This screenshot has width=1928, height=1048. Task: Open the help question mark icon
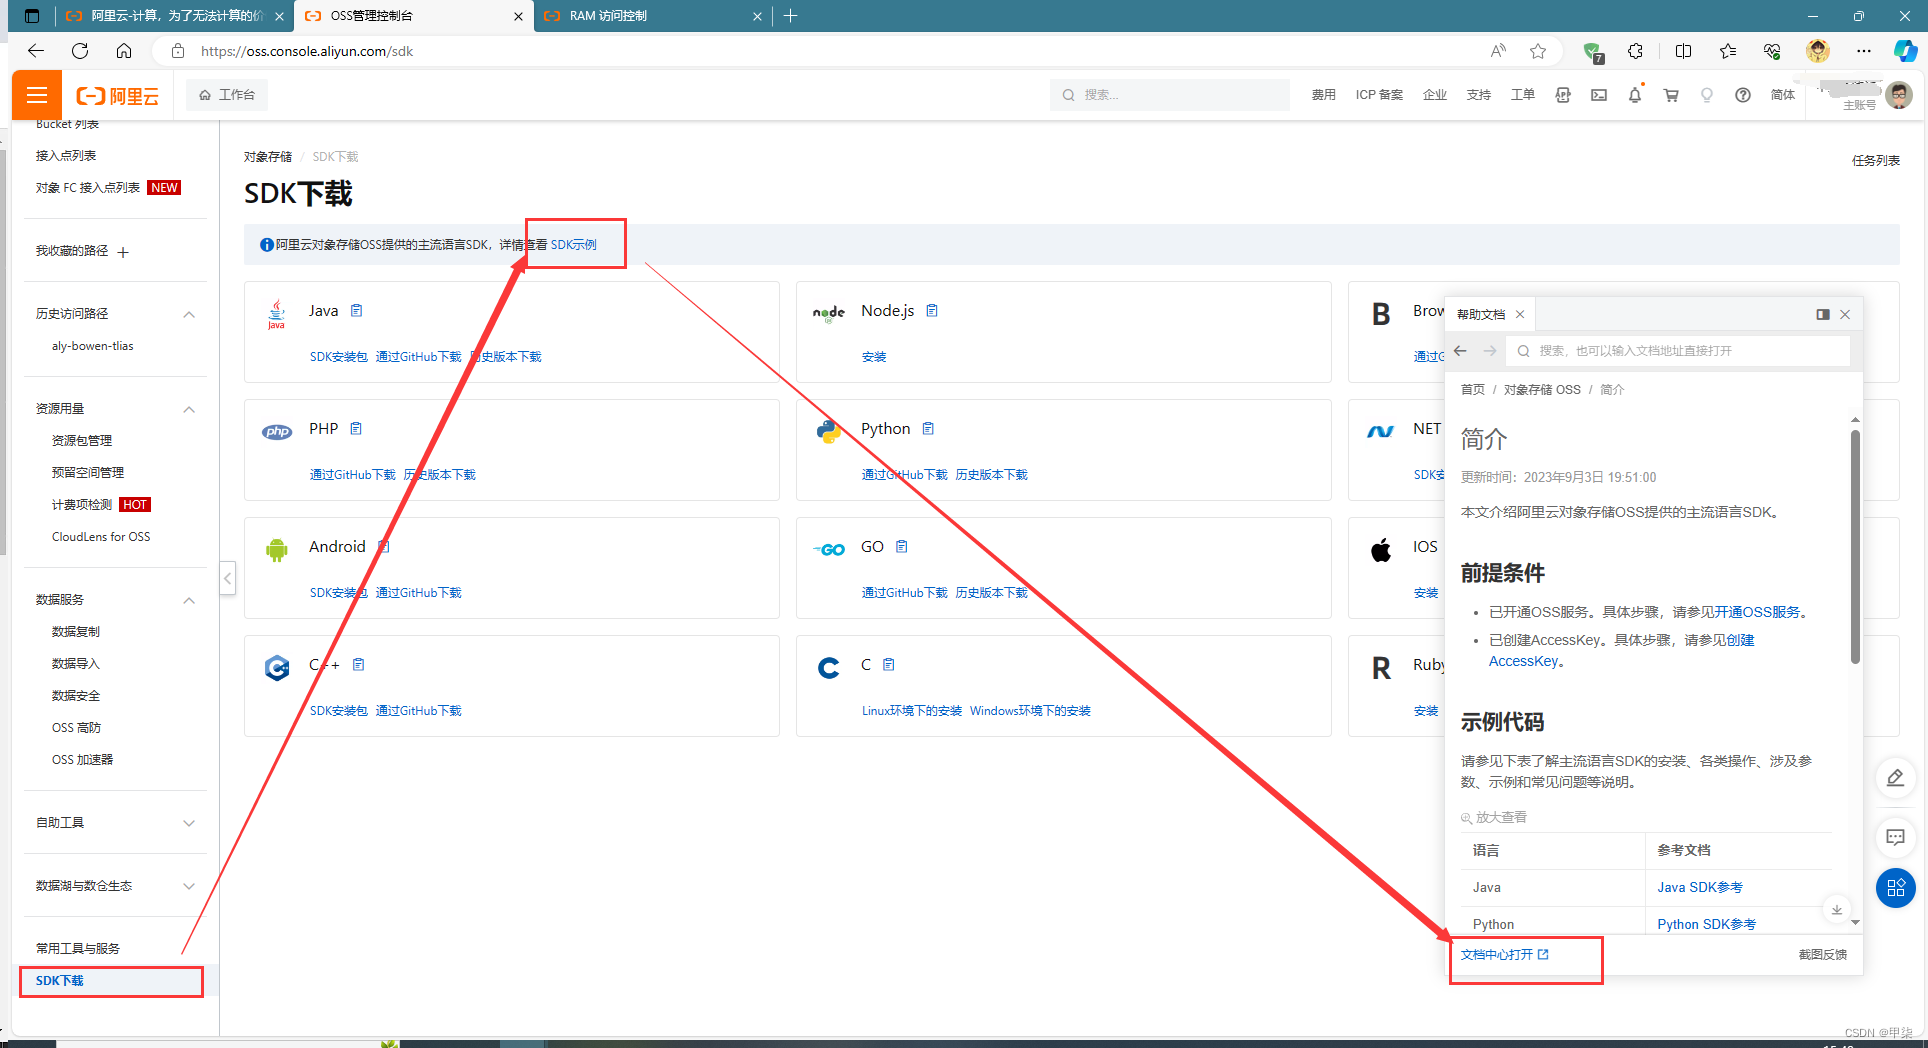[x=1743, y=95]
